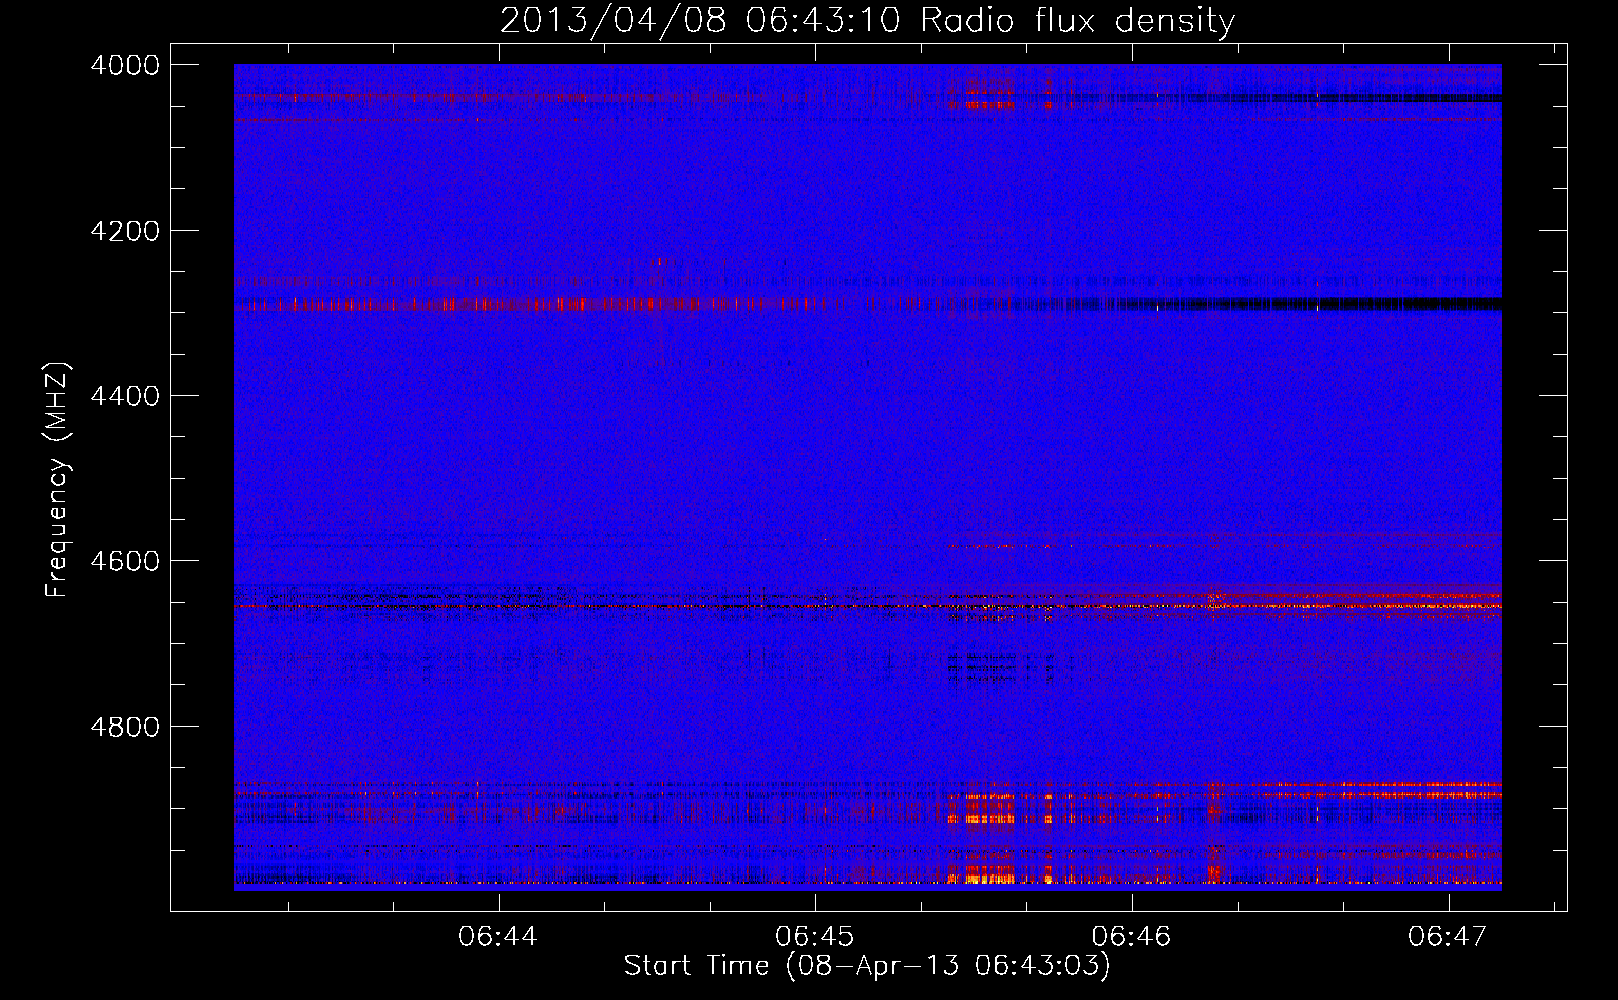This screenshot has height=1000, width=1618.
Task: Click the 'Frequency (MHZ)' y-axis title
Action: [57, 480]
